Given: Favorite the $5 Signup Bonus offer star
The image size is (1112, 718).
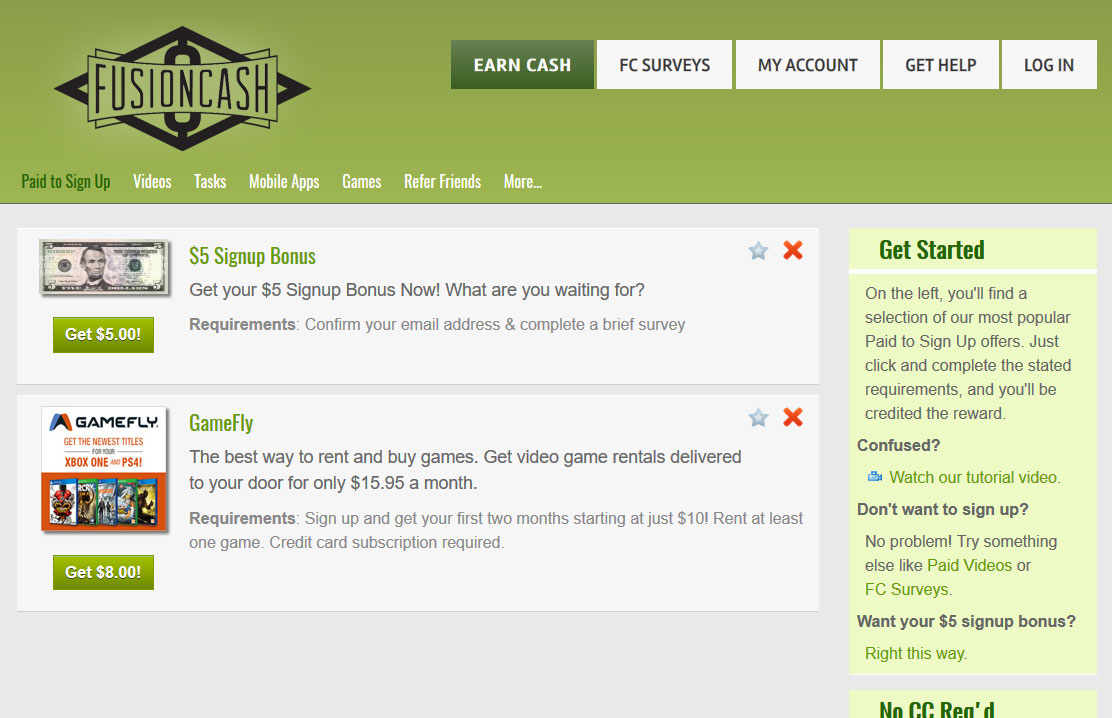Looking at the screenshot, I should pyautogui.click(x=758, y=250).
